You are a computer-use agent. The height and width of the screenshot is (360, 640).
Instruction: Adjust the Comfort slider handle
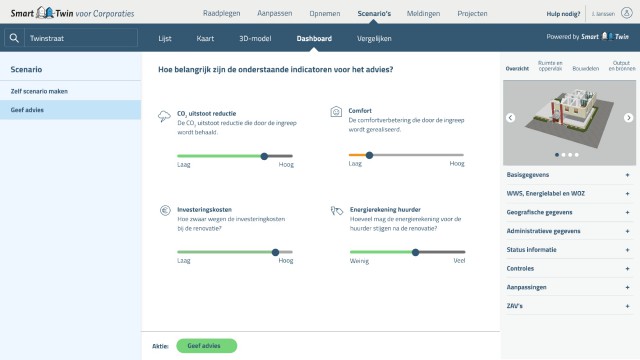click(x=369, y=155)
